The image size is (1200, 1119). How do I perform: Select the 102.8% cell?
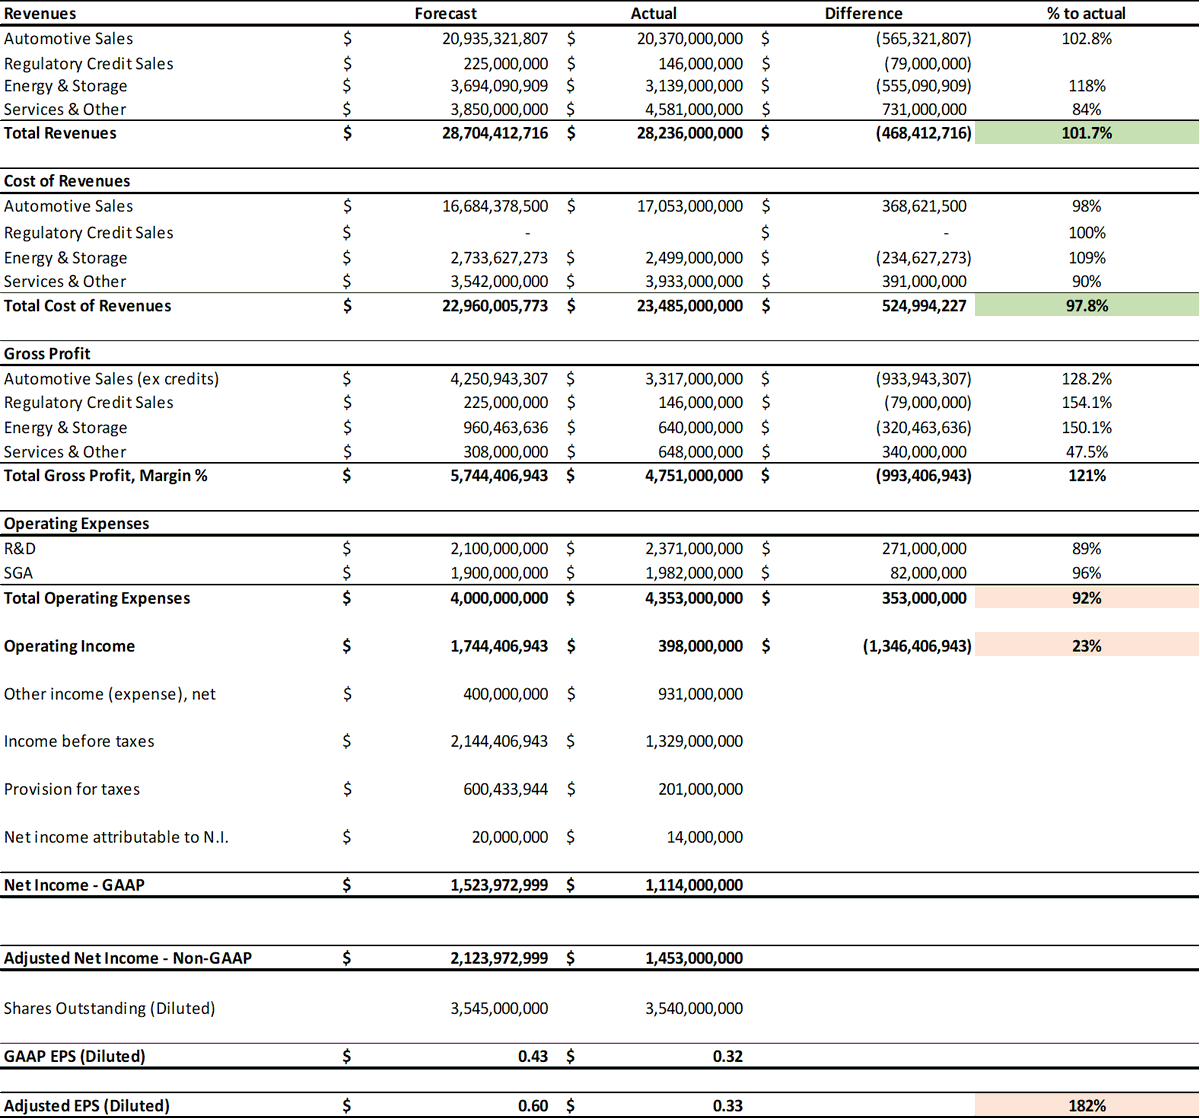(x=1086, y=39)
